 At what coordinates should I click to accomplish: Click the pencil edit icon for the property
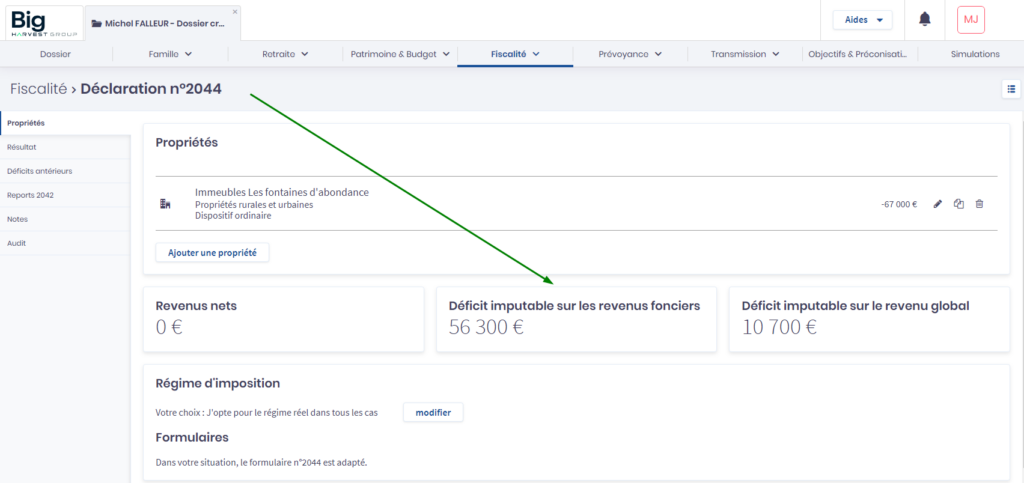pyautogui.click(x=938, y=204)
